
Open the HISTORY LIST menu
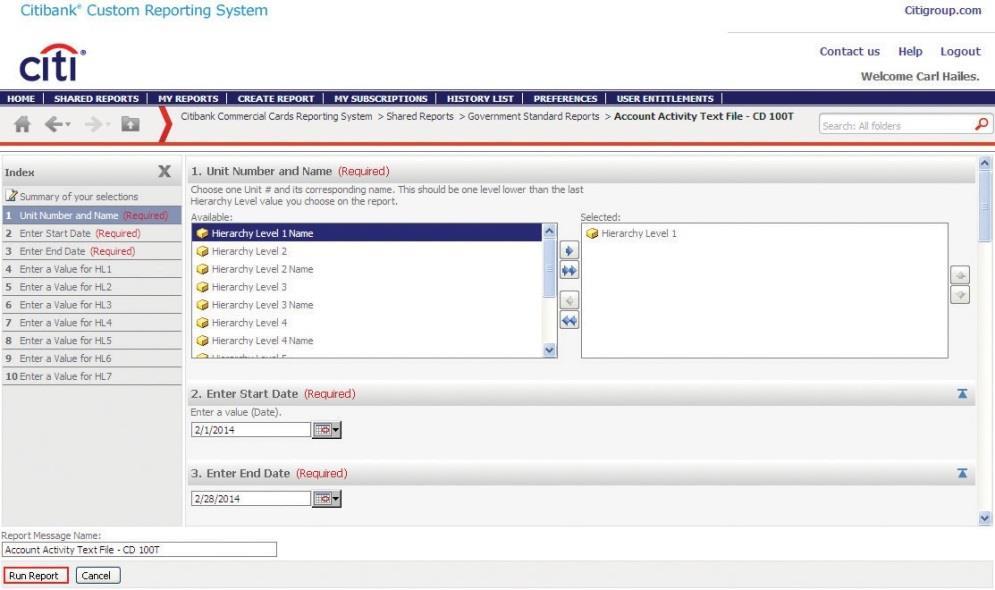[x=480, y=98]
